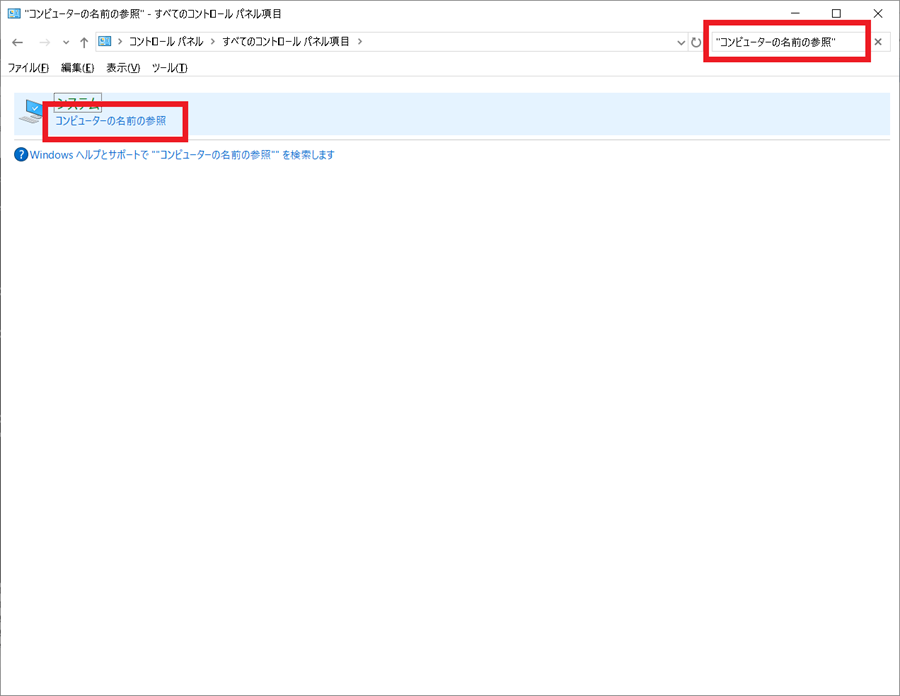Open the ファイル(F) menu
The height and width of the screenshot is (696, 900).
28,68
